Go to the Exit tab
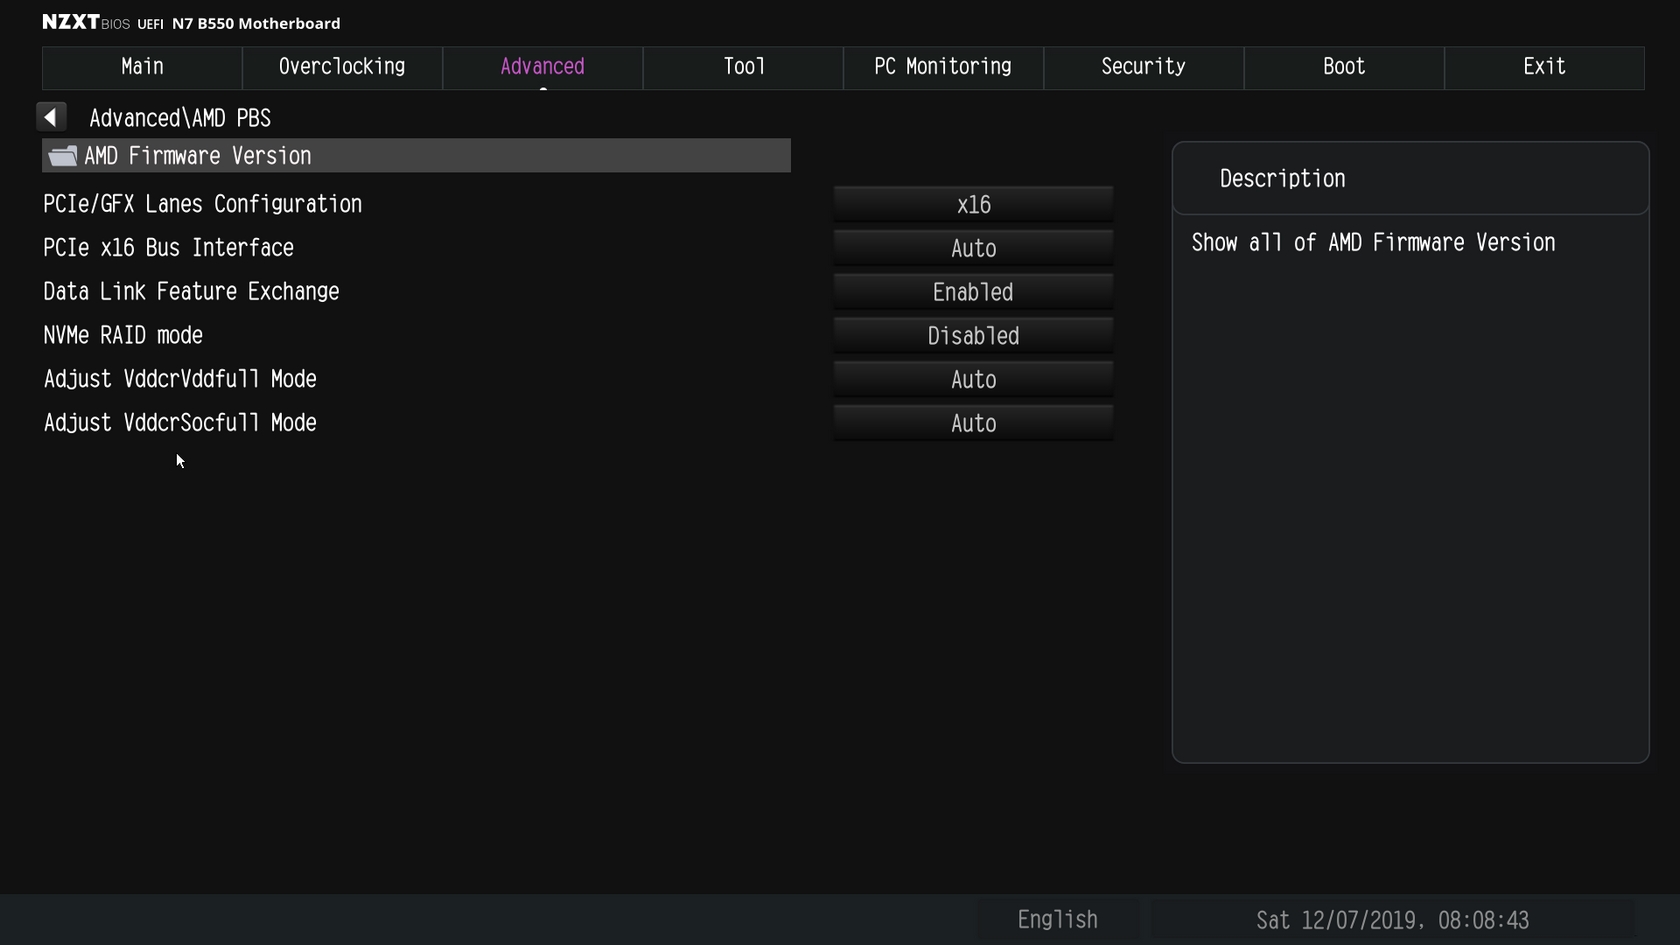Screen dimensions: 1680x945 click(x=1544, y=67)
